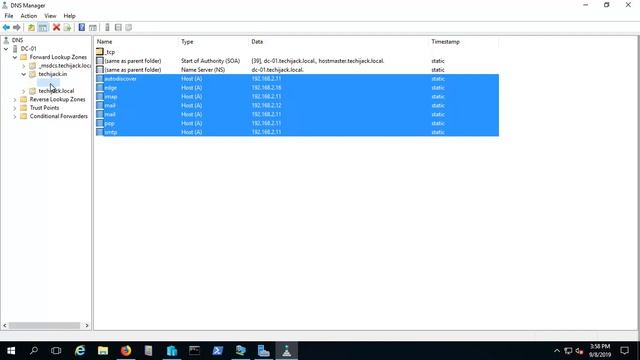Delete selected records with red X
Screen dimensions: 640x360
click(x=56, y=27)
